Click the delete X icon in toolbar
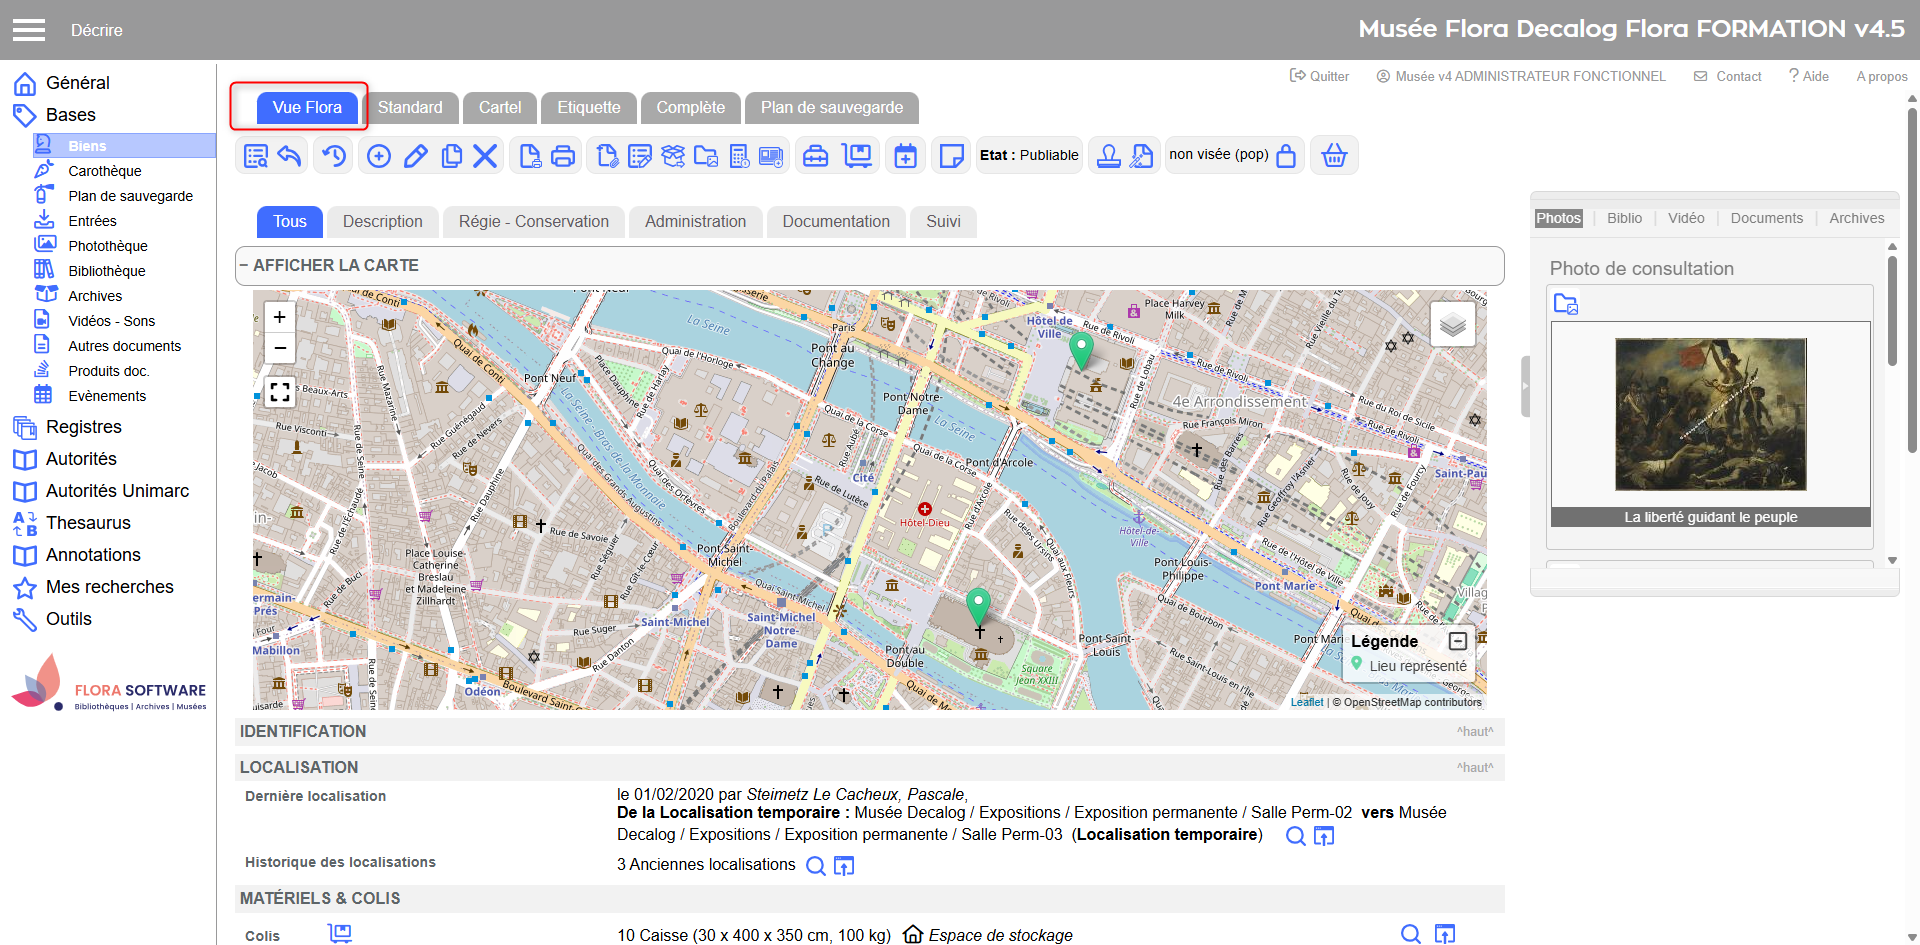The width and height of the screenshot is (1920, 945). (485, 156)
